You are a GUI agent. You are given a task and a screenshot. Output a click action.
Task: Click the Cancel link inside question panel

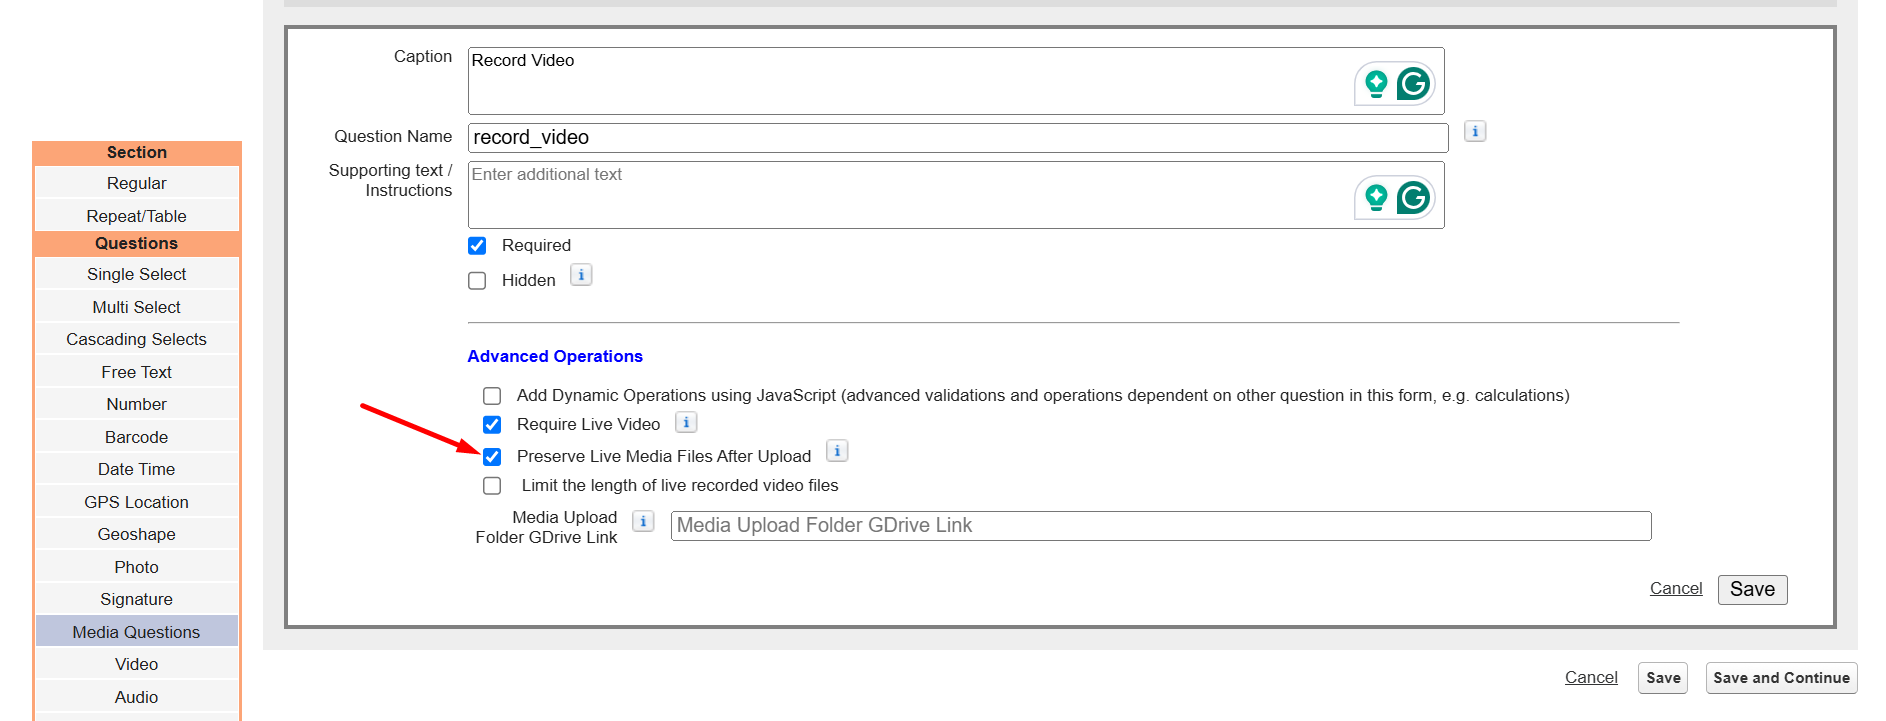(x=1676, y=588)
